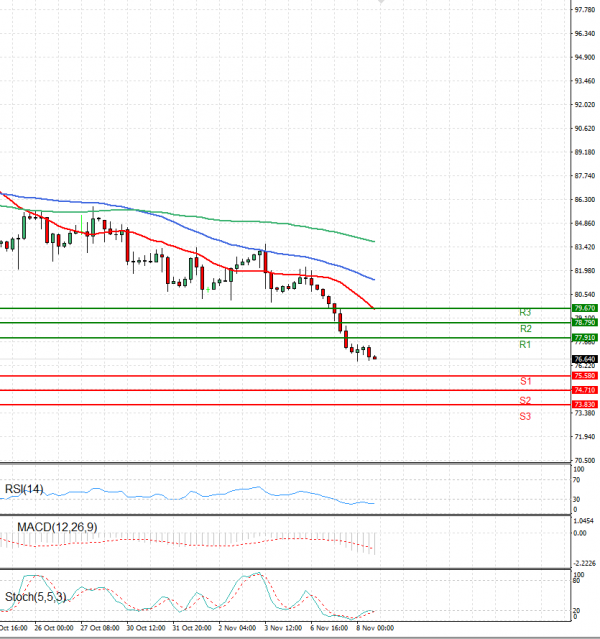
Task: Click the 94.900 price axis value
Action: (585, 57)
